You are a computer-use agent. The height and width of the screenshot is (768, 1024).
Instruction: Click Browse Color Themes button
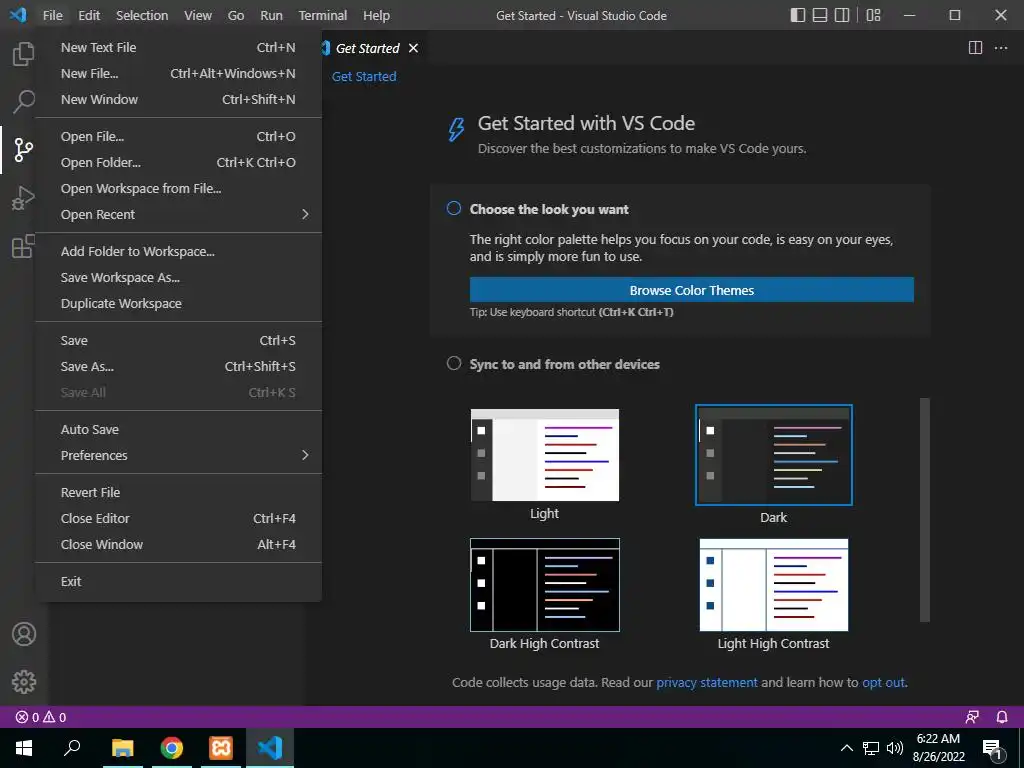[692, 290]
